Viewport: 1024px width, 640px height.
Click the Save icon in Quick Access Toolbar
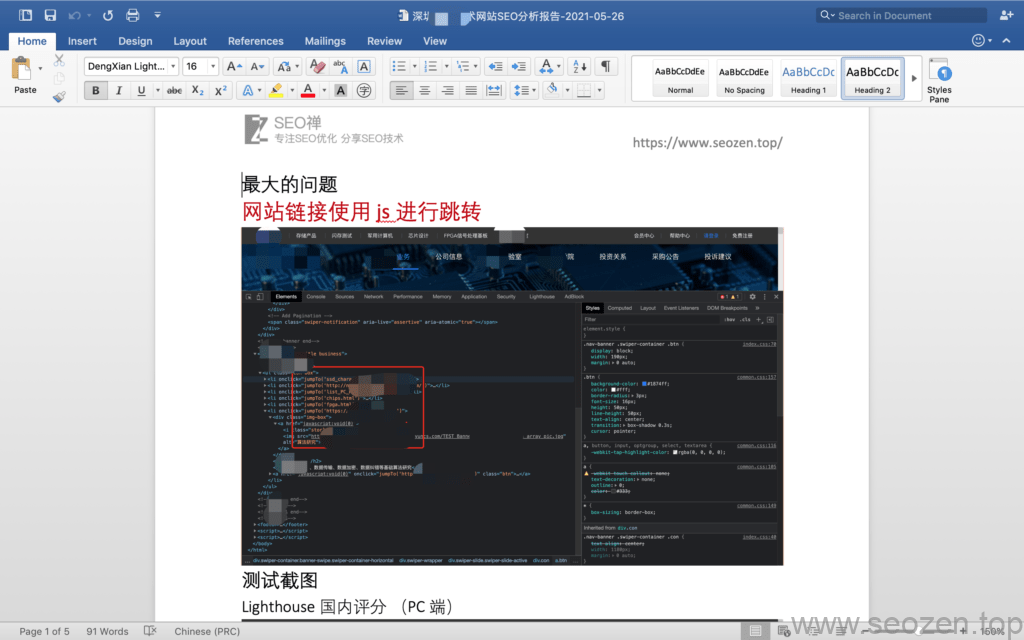[50, 15]
